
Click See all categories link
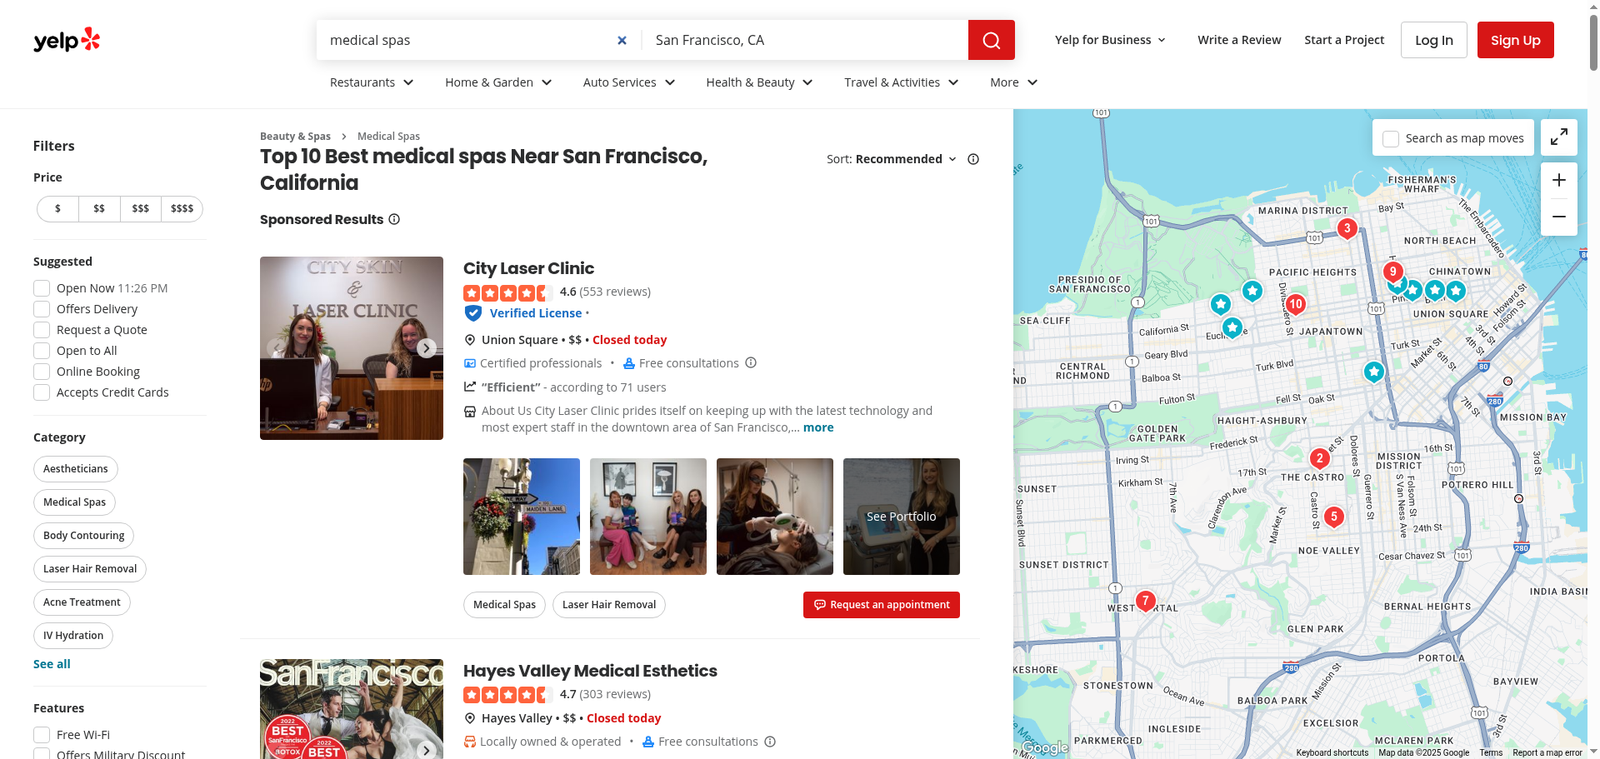[x=52, y=664]
